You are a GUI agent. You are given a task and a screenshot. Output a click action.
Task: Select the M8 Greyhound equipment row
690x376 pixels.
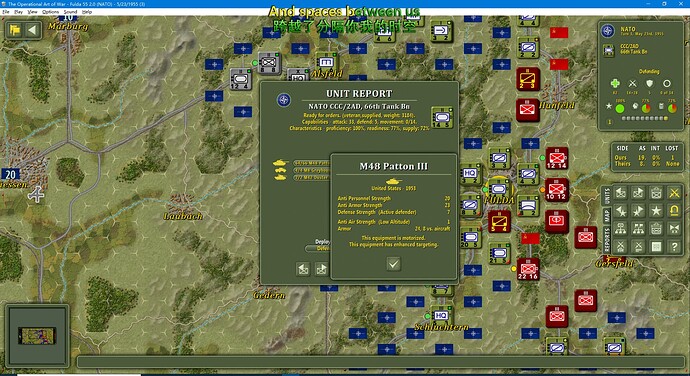(x=312, y=170)
